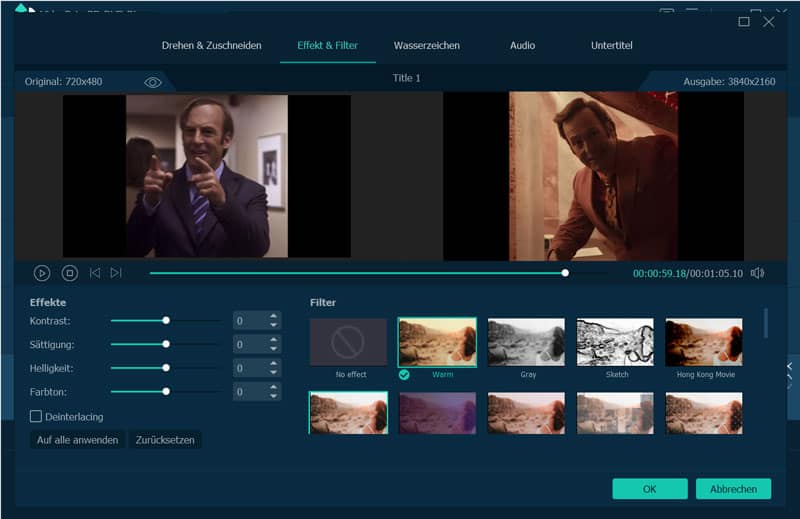Decrease the Sättigung value with the down arrow
The width and height of the screenshot is (800, 519).
click(x=273, y=348)
